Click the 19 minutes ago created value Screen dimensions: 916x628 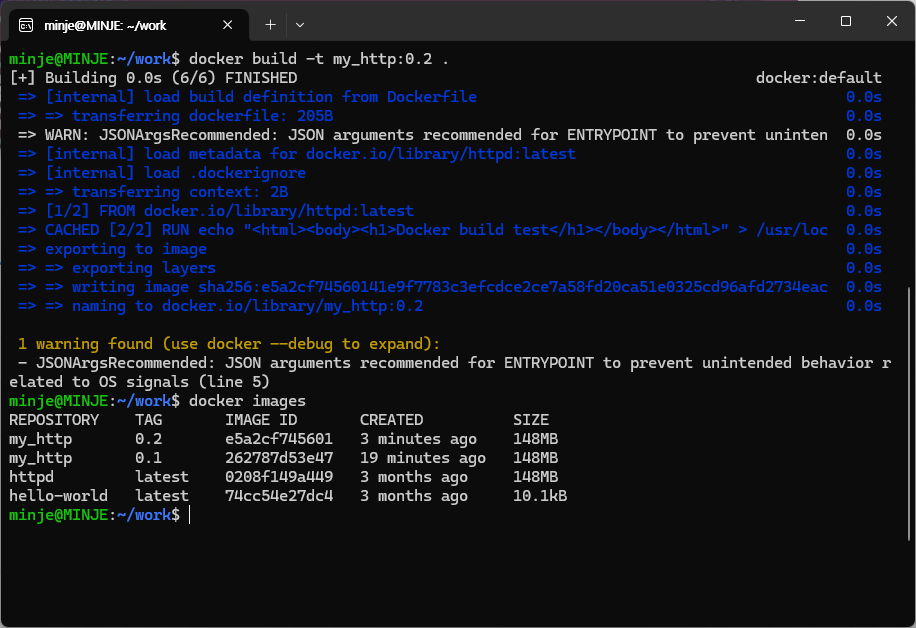pos(423,458)
